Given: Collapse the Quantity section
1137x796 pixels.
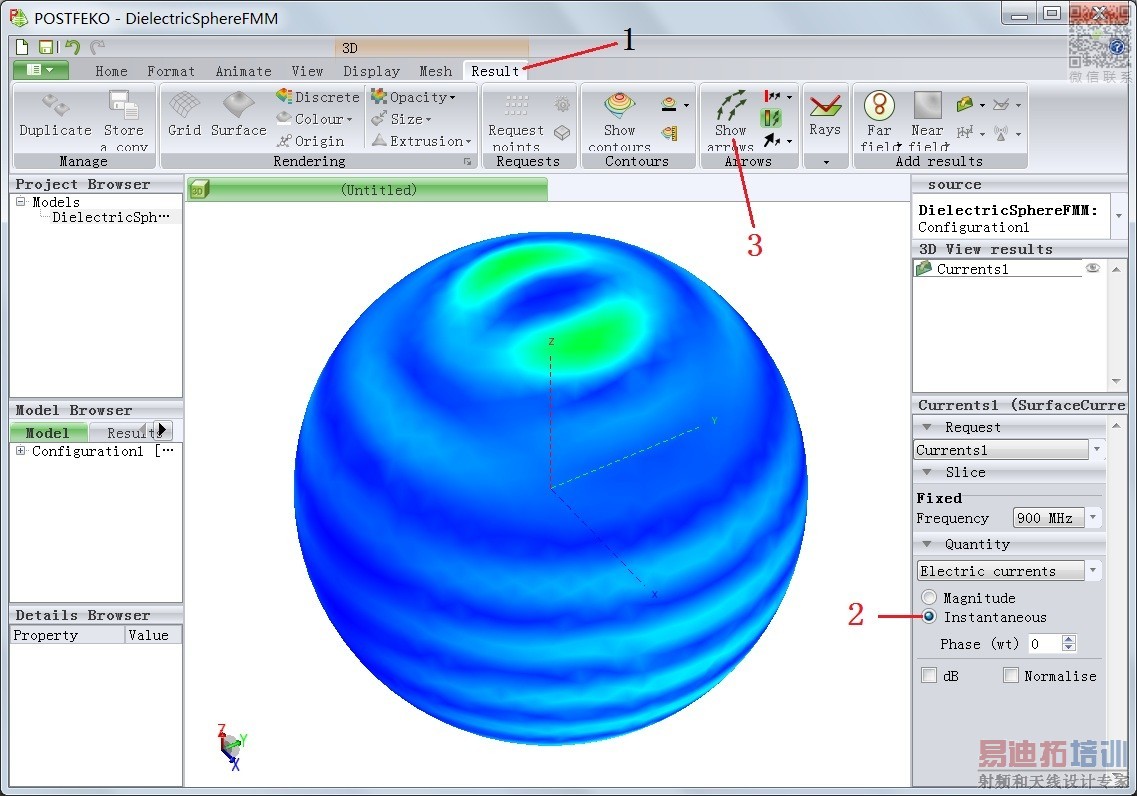Looking at the screenshot, I should click(x=927, y=544).
